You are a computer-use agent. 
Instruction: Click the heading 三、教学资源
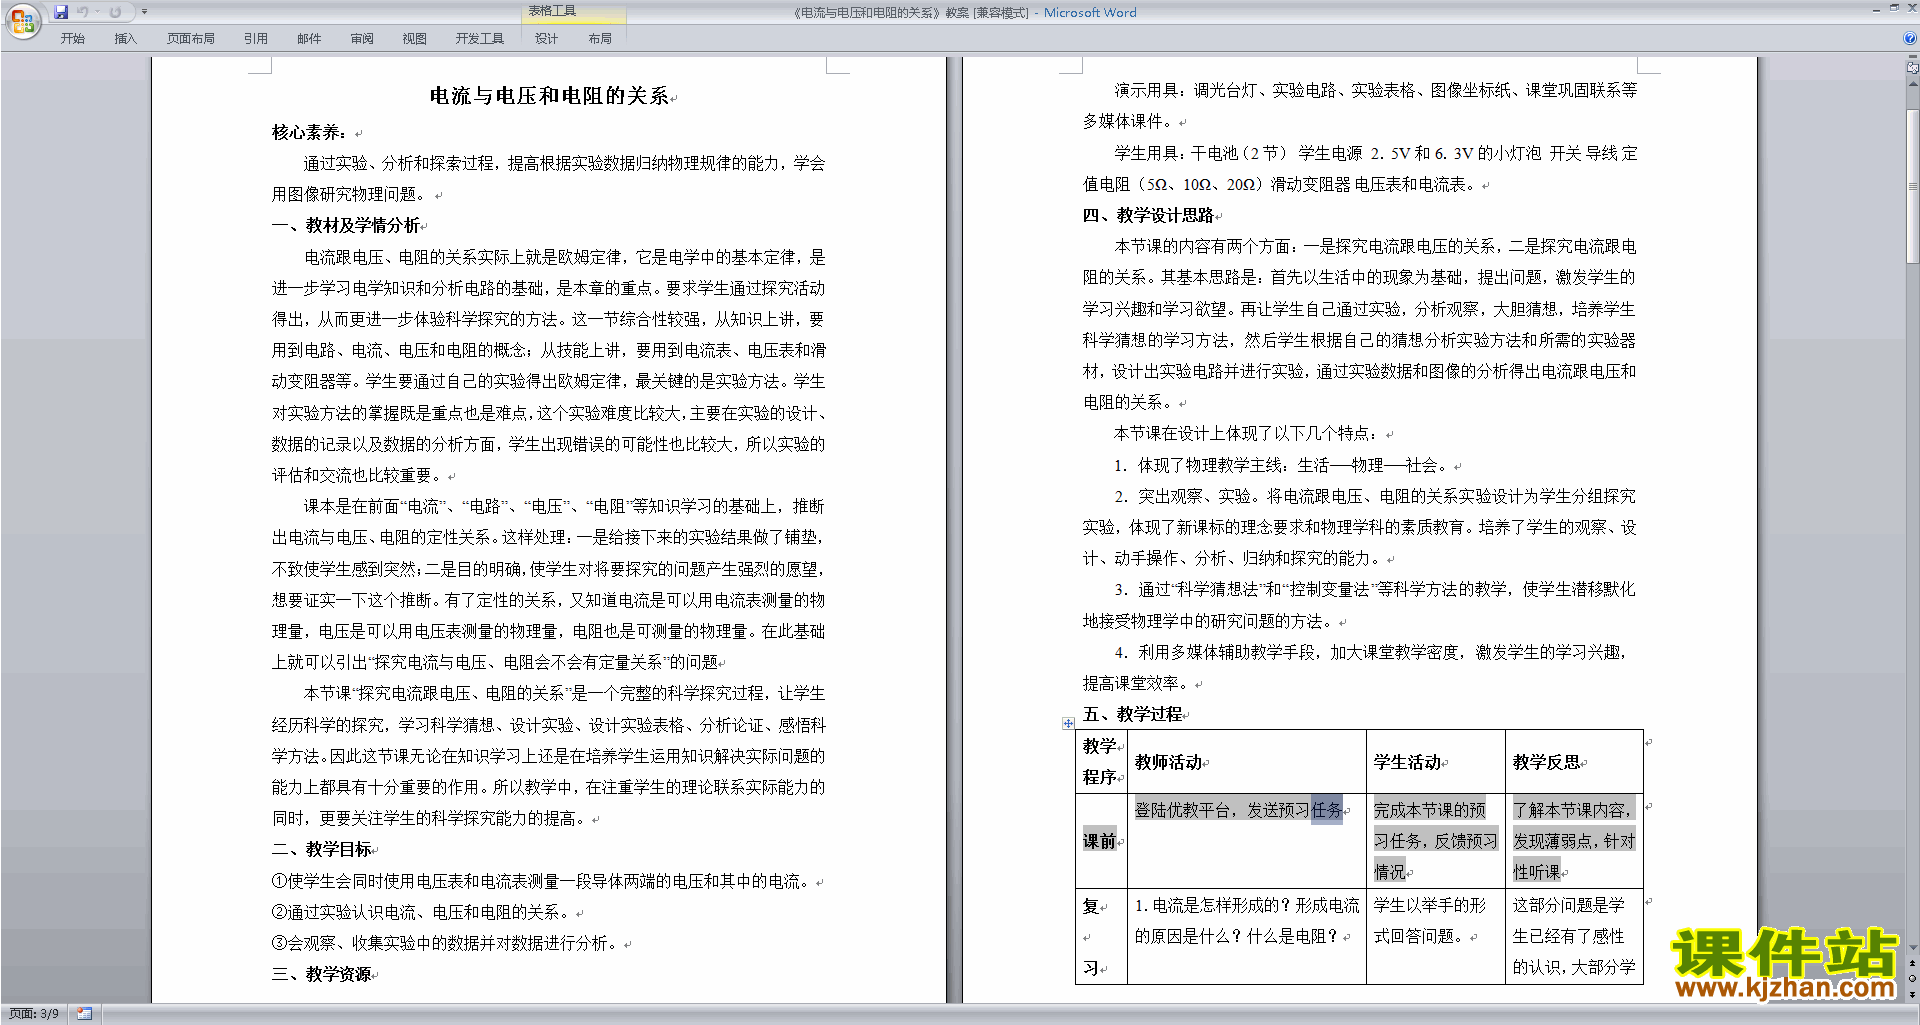click(322, 974)
